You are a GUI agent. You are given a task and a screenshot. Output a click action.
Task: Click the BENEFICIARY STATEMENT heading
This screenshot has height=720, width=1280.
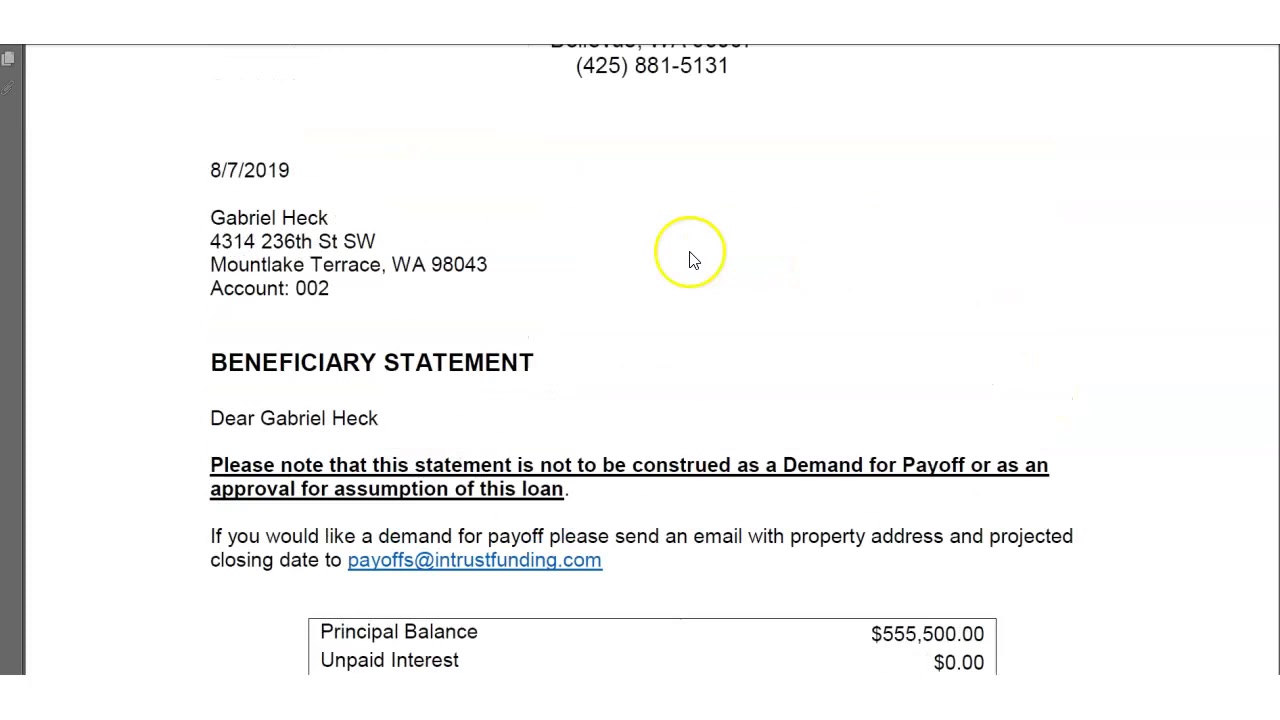[371, 363]
